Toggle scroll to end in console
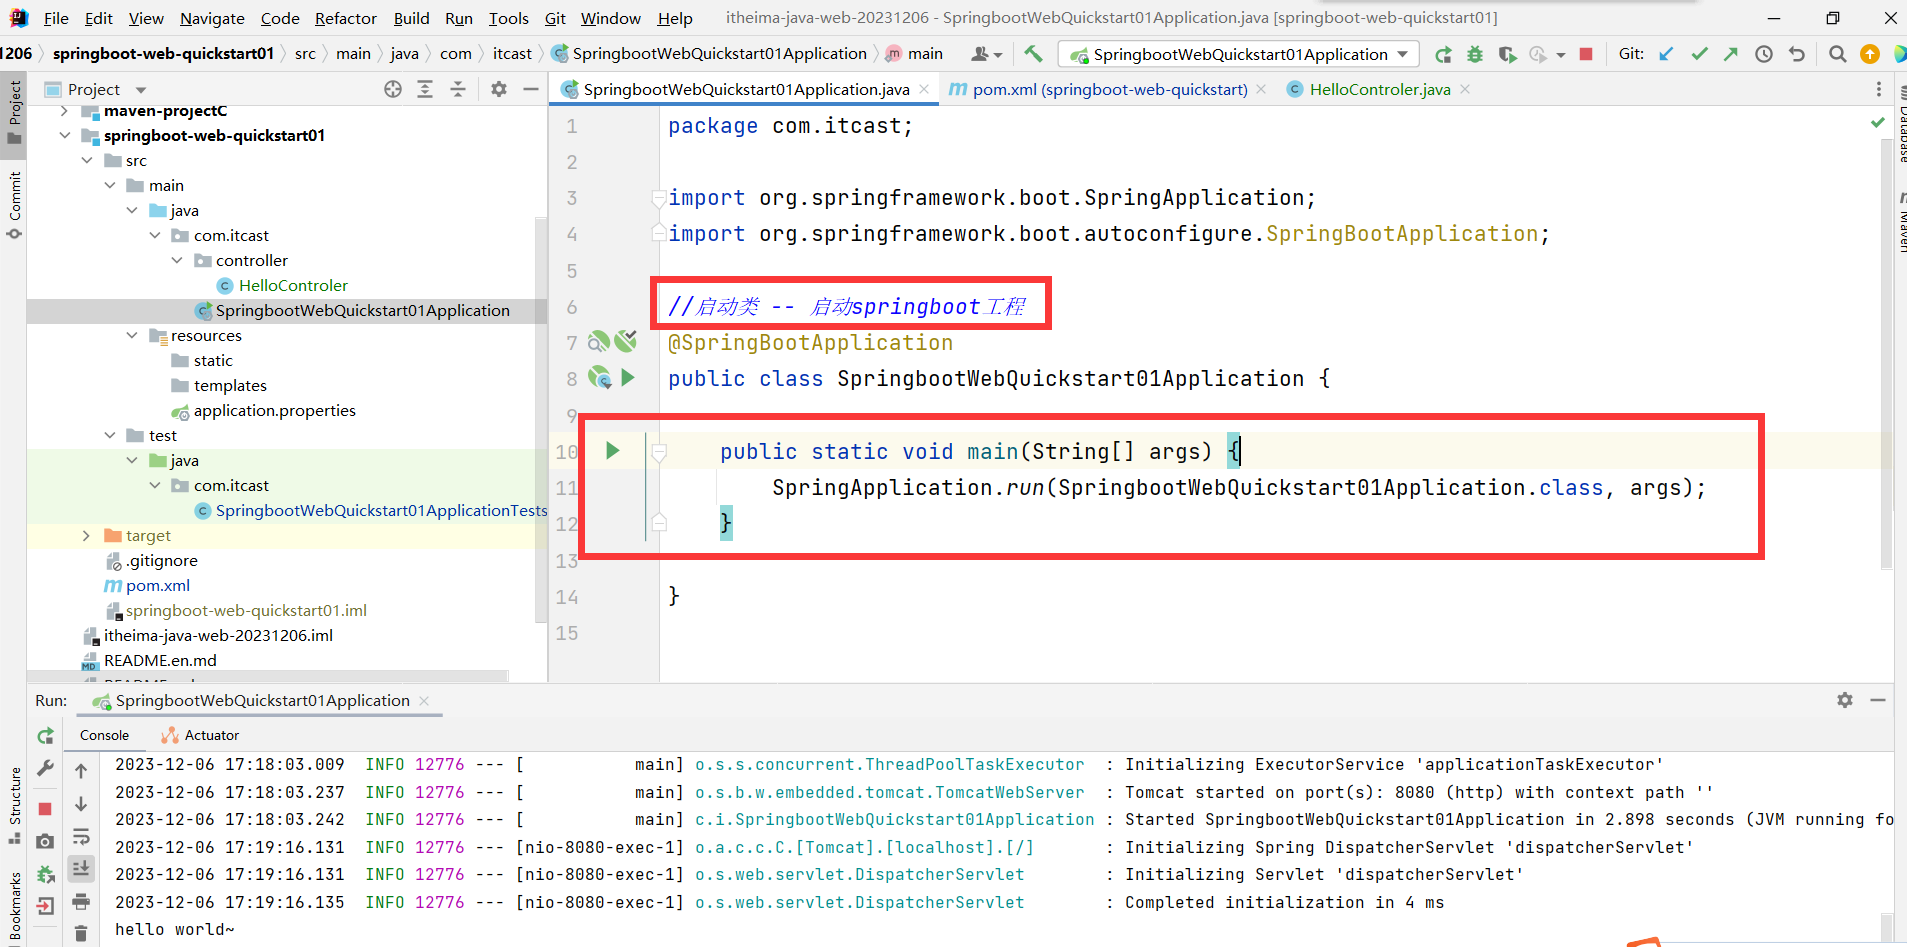This screenshot has width=1907, height=947. [x=81, y=868]
